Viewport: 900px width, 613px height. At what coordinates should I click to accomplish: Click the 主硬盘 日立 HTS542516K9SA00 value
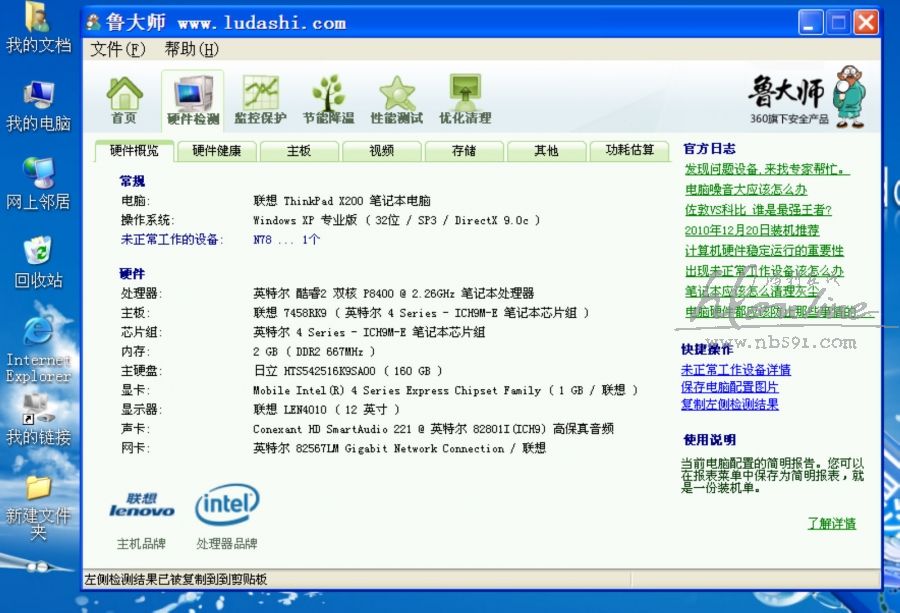[x=348, y=371]
